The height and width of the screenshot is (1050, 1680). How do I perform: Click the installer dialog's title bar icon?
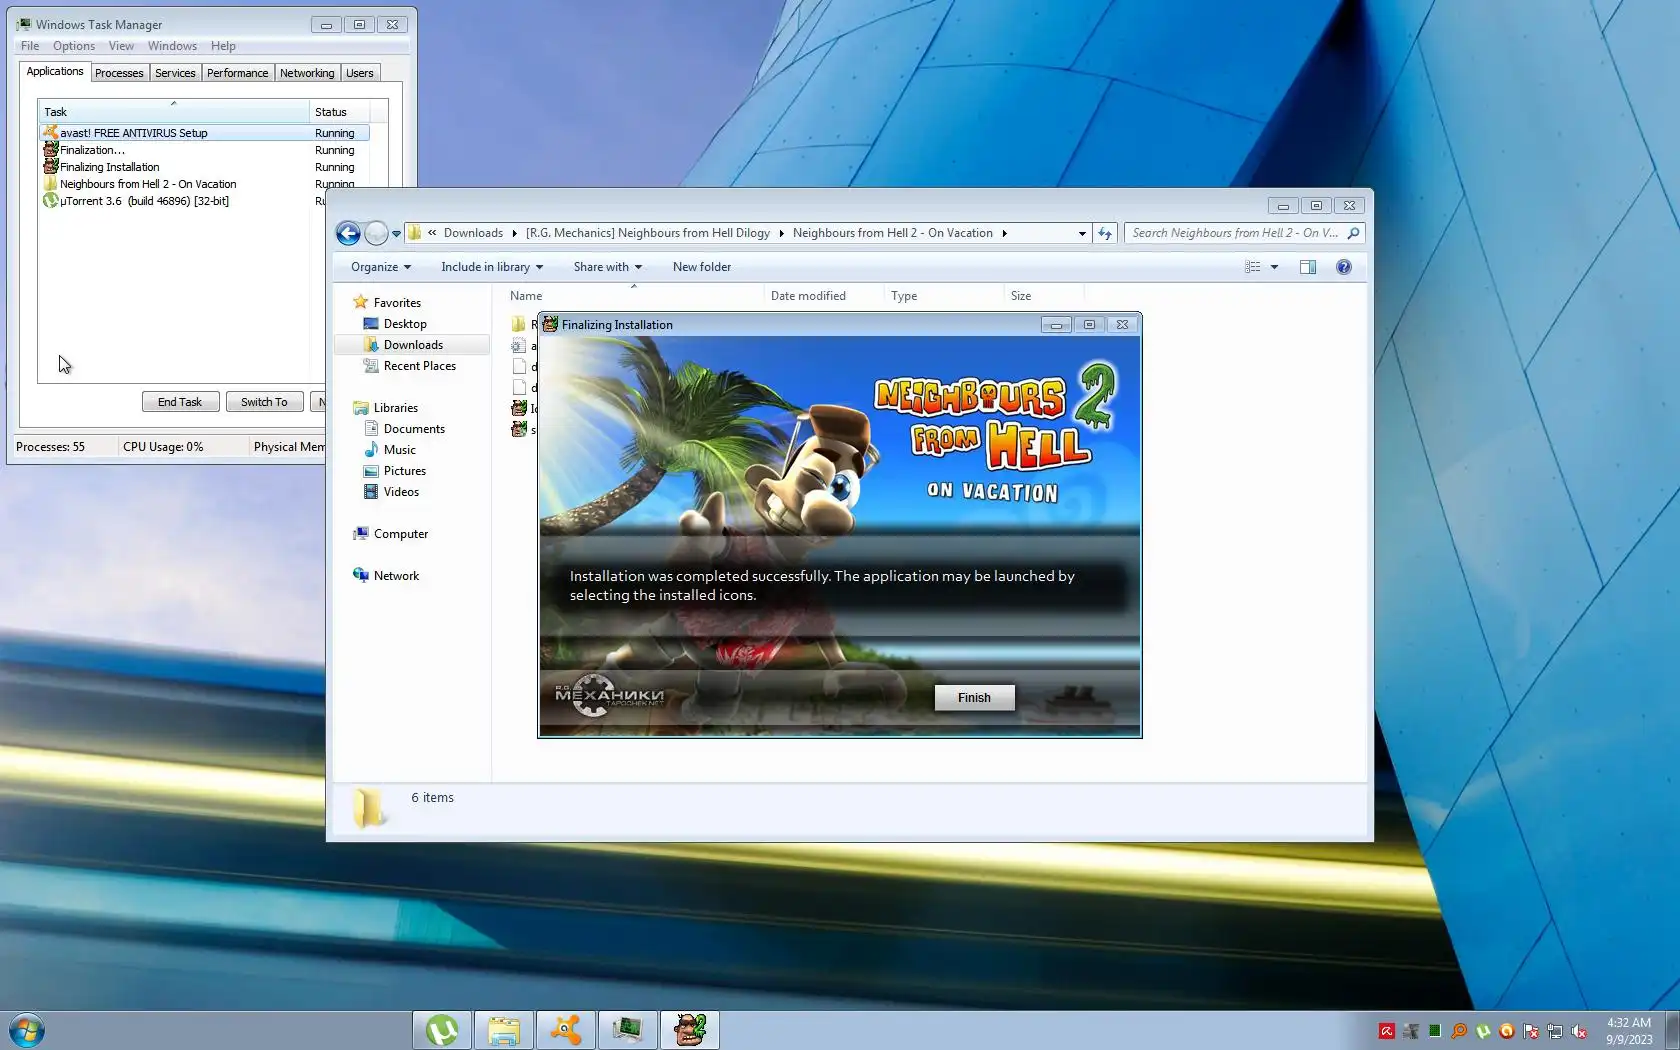(550, 324)
